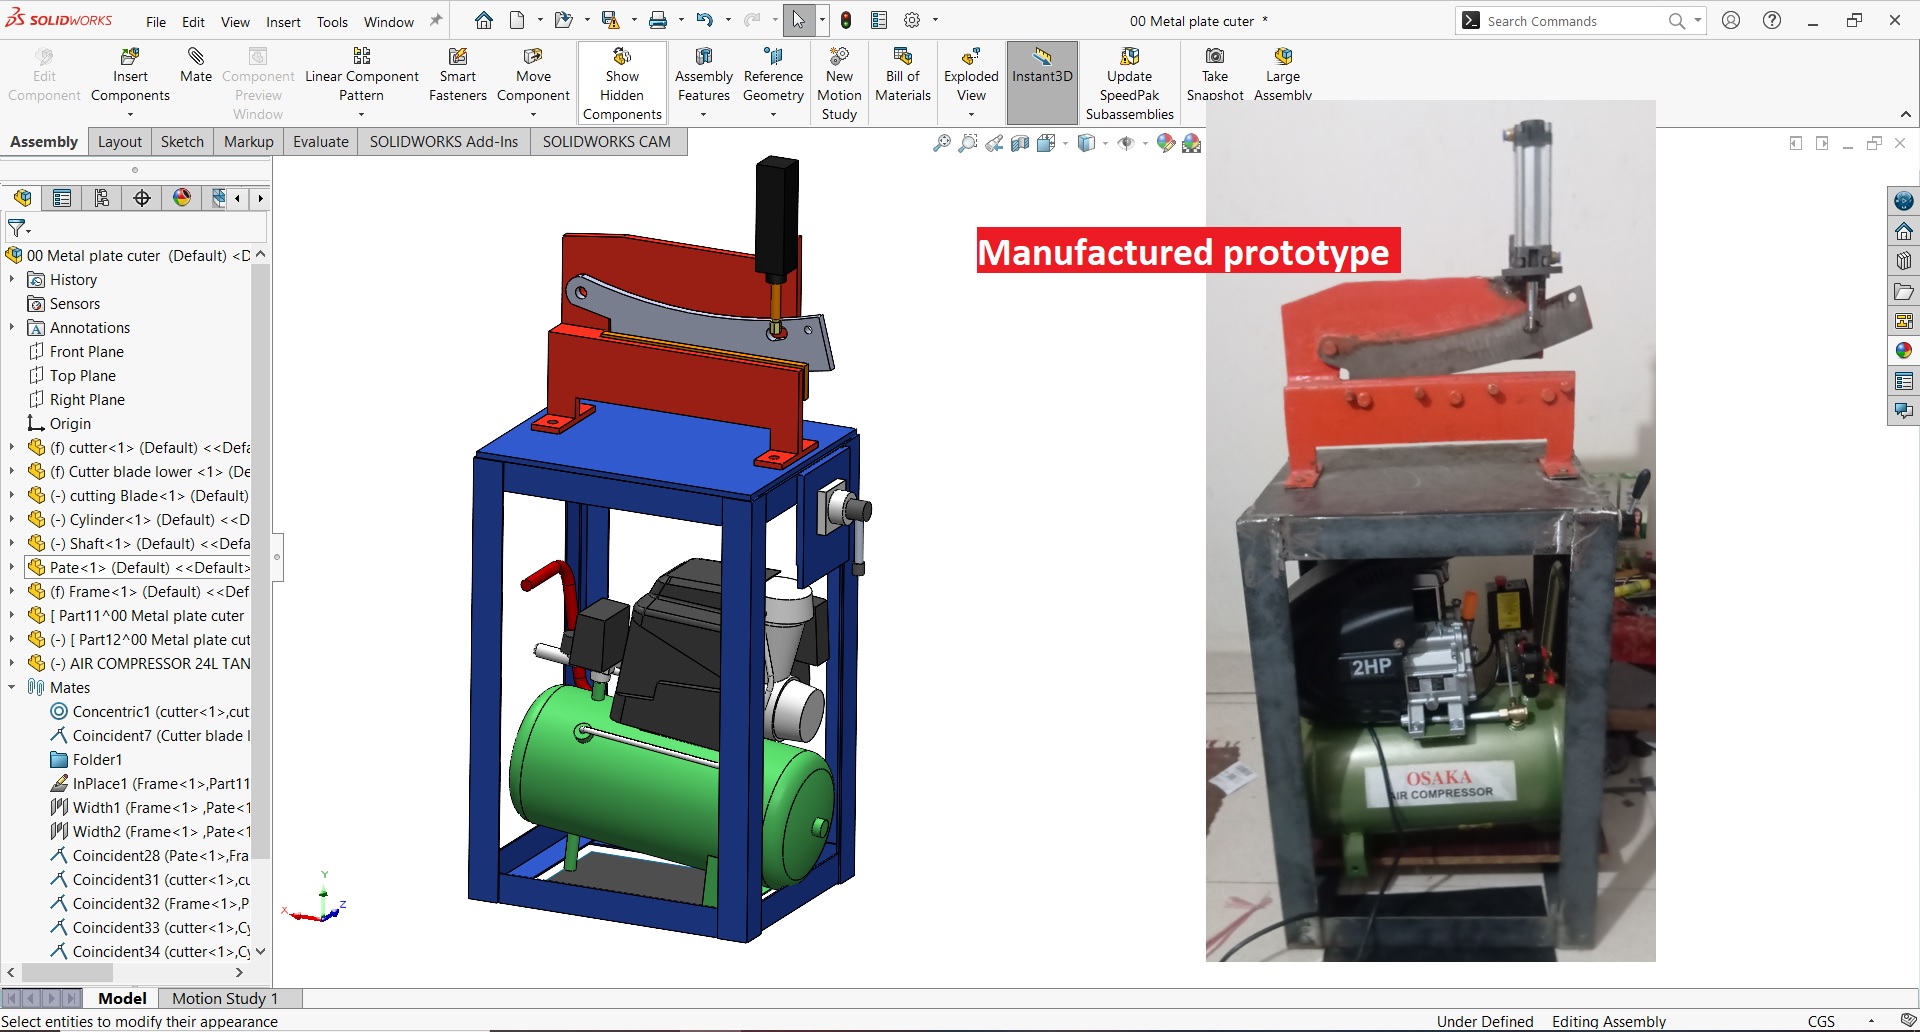This screenshot has height=1032, width=1920.
Task: Open the Tools menu
Action: coord(332,22)
